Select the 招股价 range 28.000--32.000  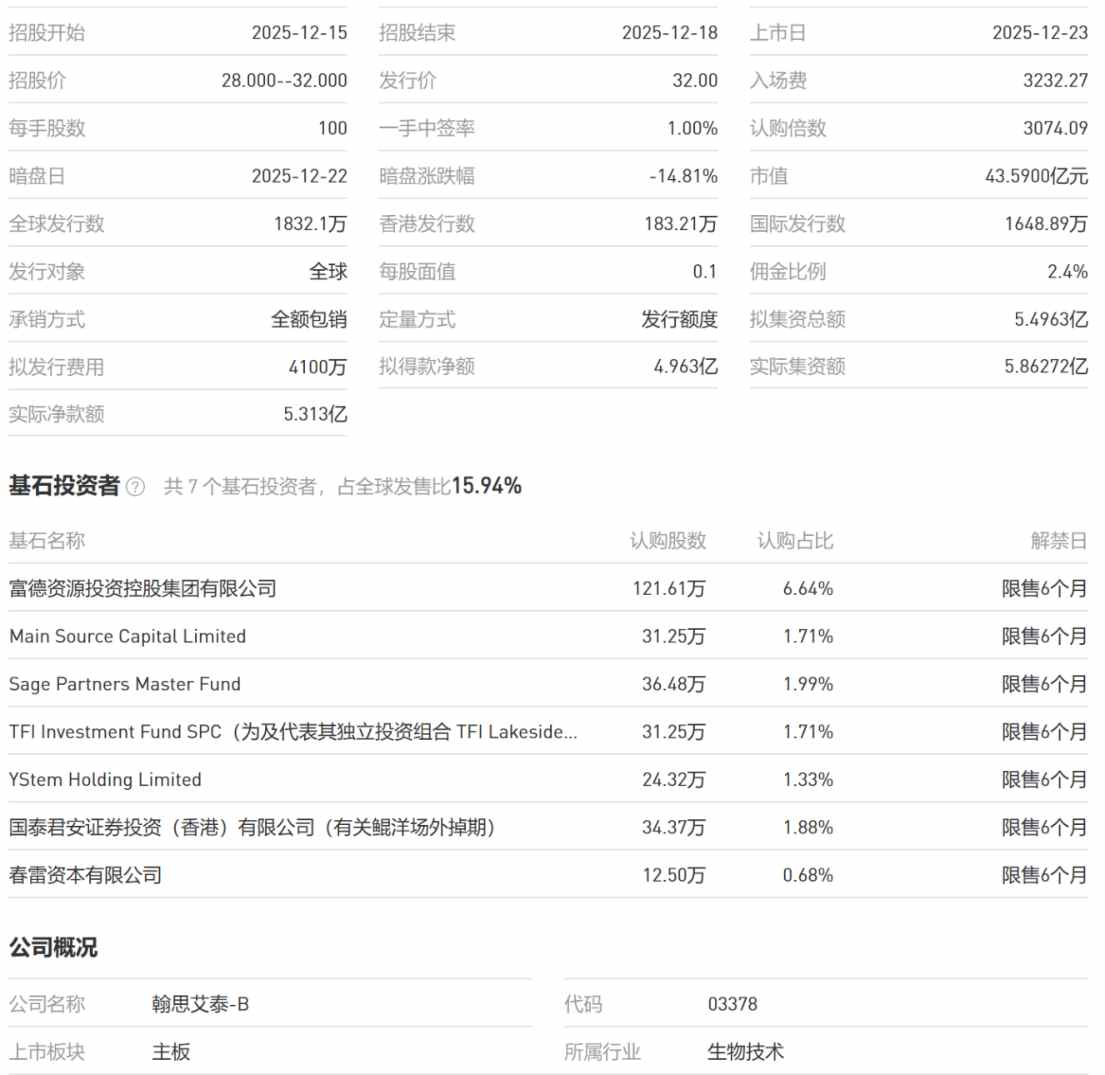point(284,80)
